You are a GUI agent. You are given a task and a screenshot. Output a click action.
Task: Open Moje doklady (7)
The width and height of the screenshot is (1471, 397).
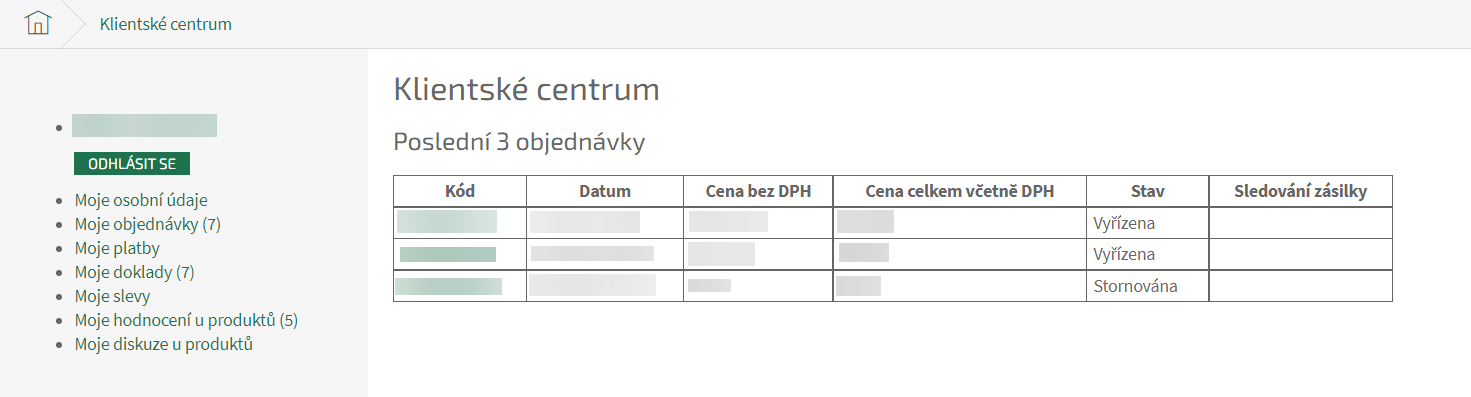pyautogui.click(x=135, y=272)
